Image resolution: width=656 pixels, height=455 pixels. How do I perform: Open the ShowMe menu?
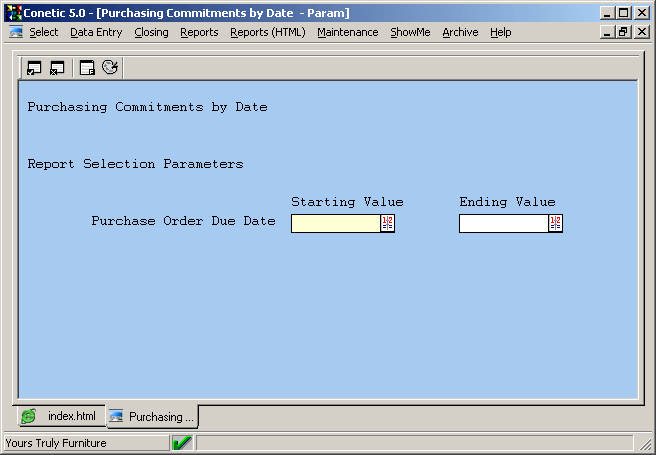tap(410, 32)
